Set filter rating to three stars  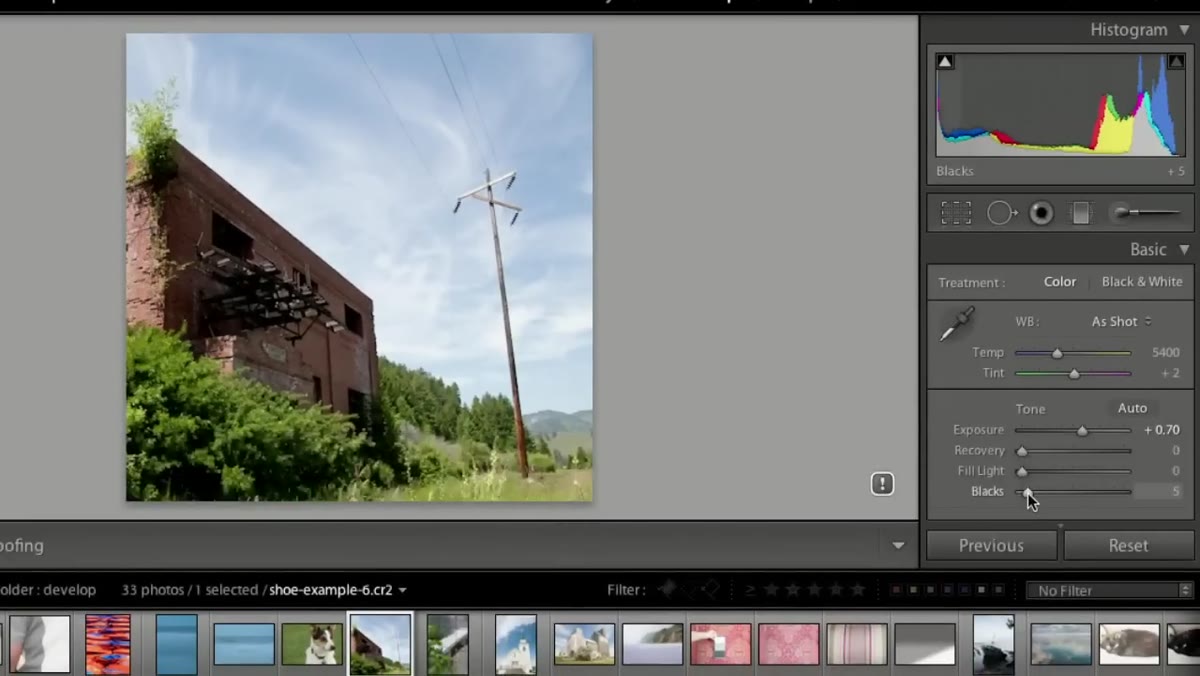pos(815,590)
